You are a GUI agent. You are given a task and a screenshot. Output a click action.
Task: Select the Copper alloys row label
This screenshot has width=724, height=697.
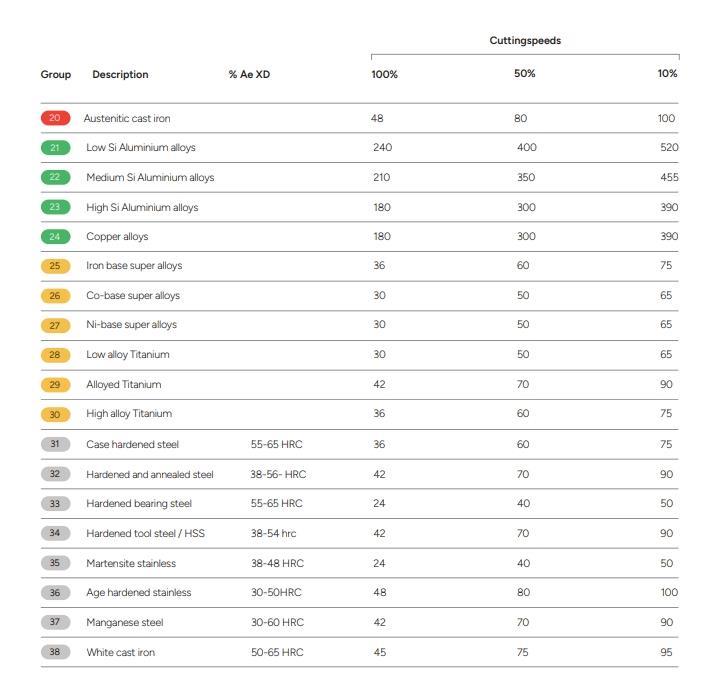pos(117,237)
